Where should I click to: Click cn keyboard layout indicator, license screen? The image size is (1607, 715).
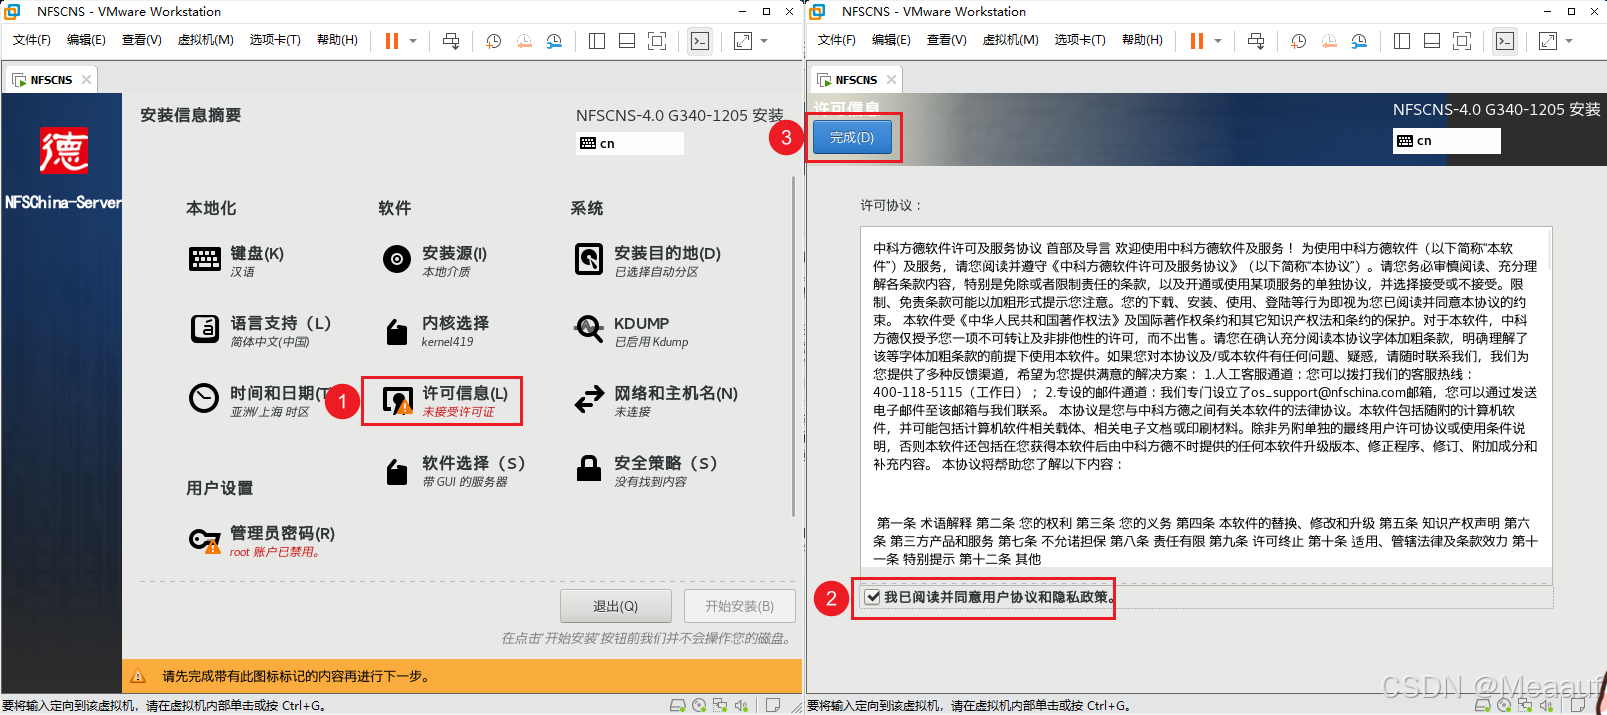[x=1446, y=141]
